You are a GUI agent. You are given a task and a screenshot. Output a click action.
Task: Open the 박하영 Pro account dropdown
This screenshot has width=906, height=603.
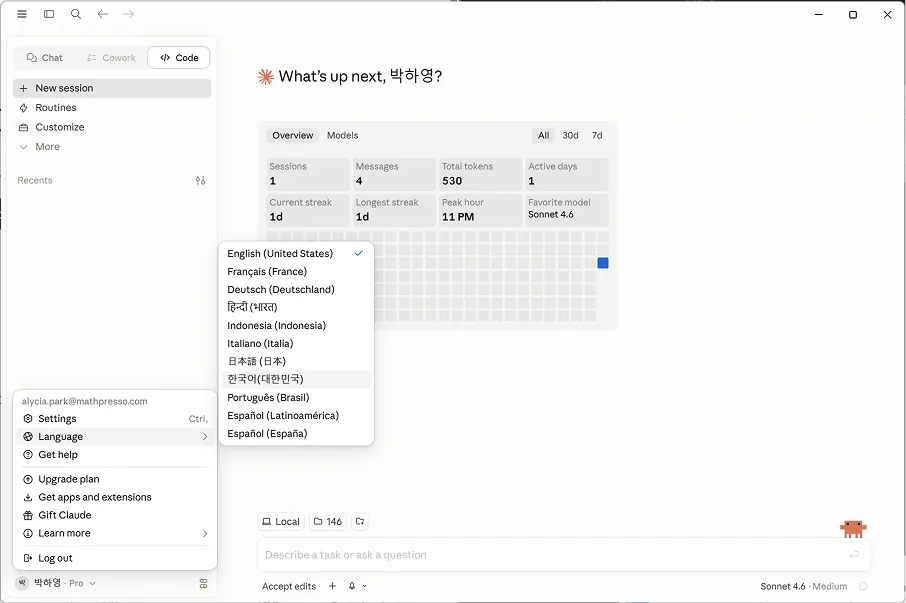point(65,583)
